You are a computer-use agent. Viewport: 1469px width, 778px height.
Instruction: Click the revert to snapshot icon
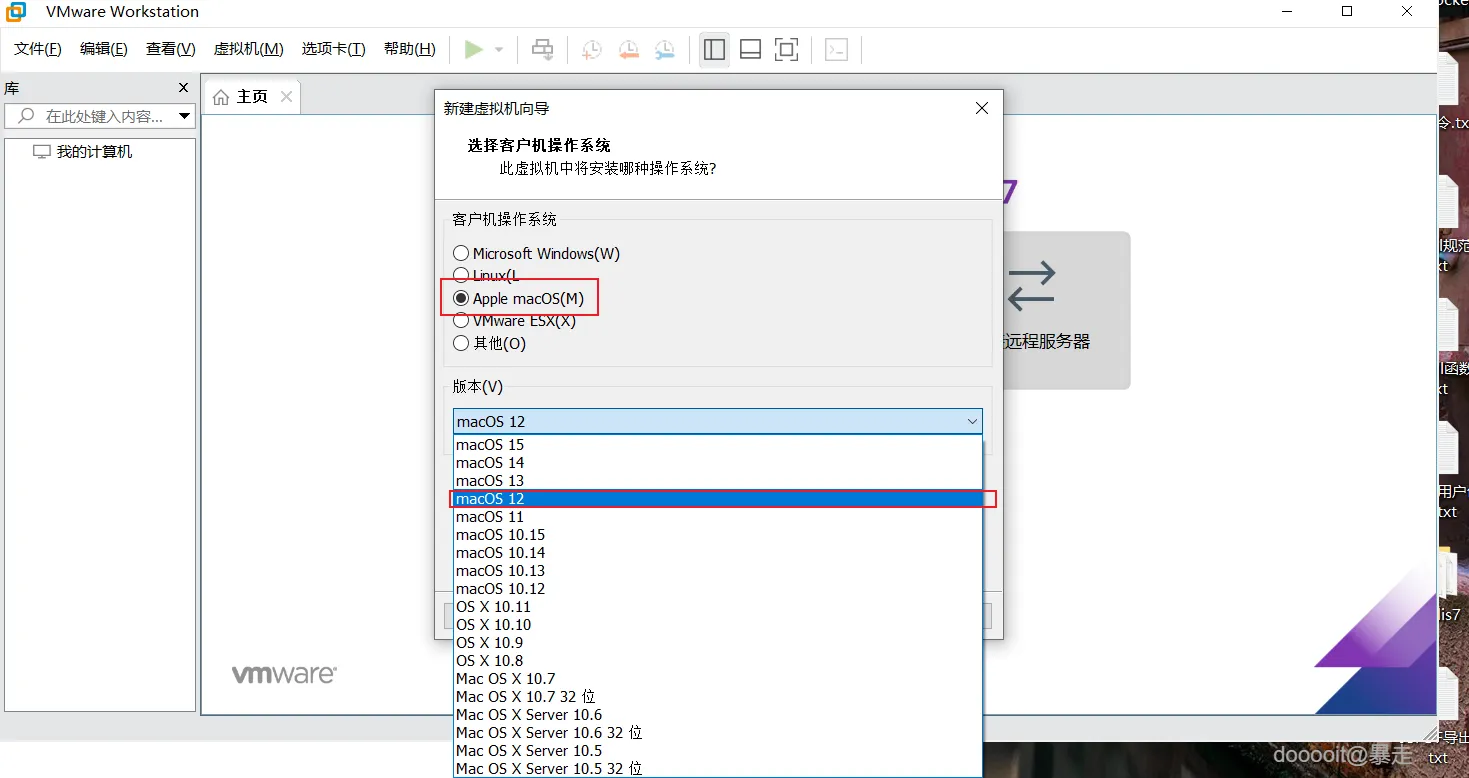(629, 49)
